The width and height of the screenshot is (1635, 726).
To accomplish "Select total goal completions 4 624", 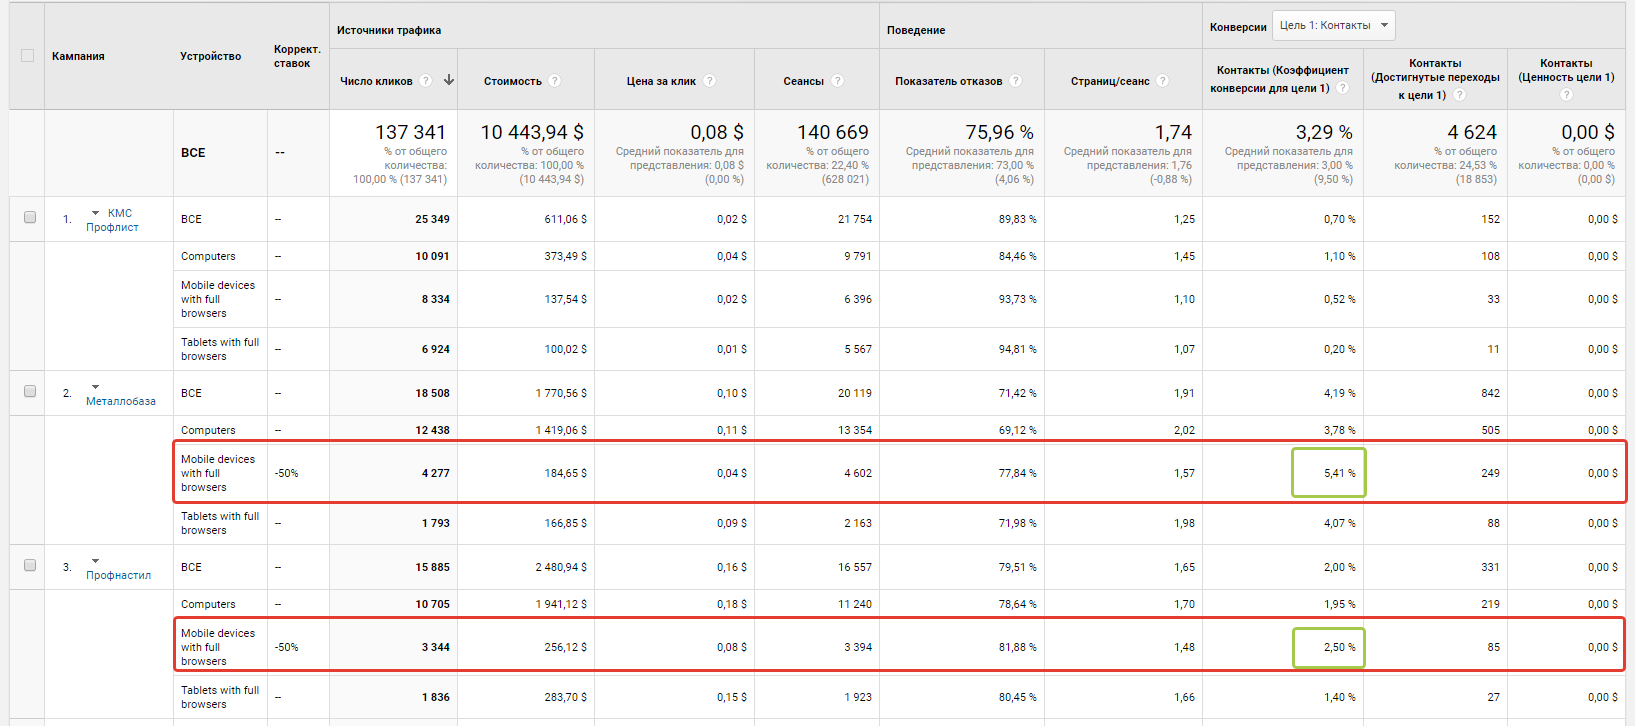I will pyautogui.click(x=1472, y=132).
